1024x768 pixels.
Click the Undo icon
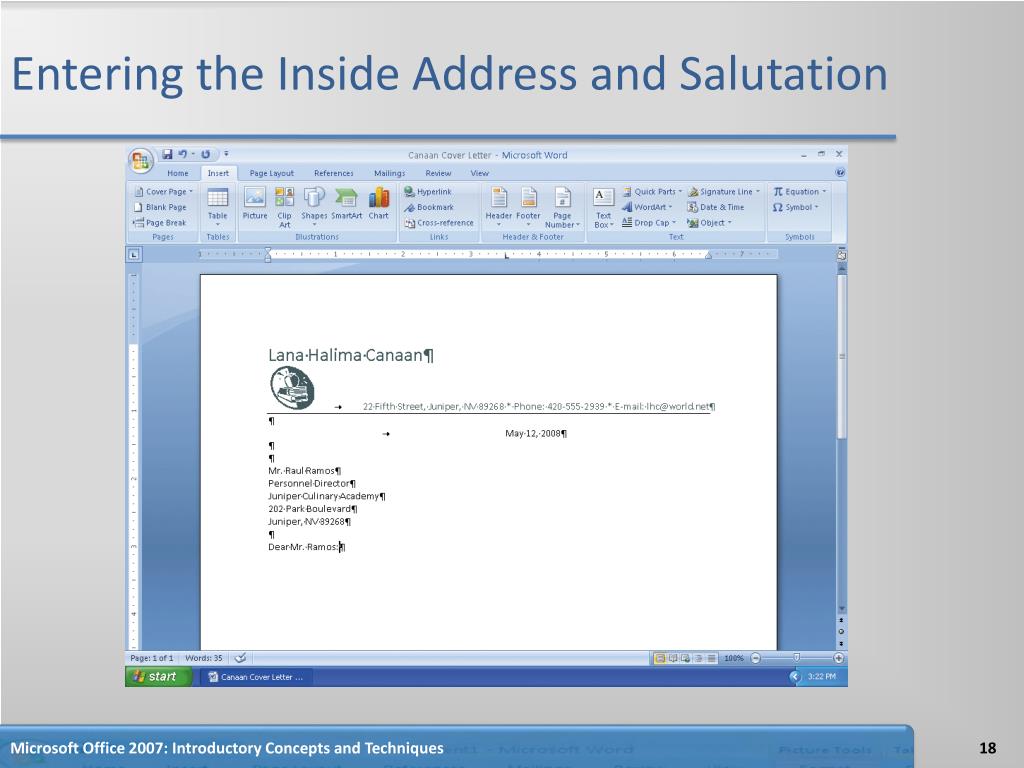[x=183, y=154]
